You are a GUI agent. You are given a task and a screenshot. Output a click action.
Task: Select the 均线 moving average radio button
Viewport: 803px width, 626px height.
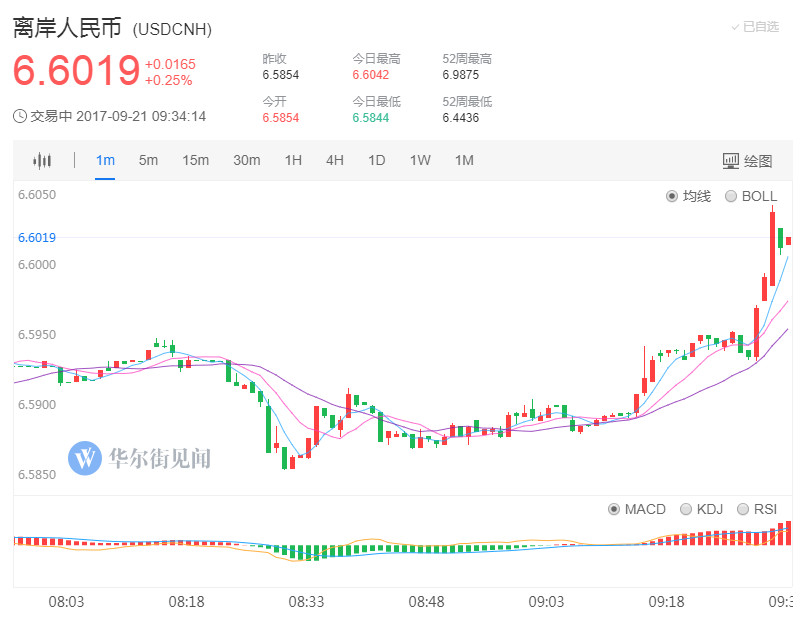(672, 196)
